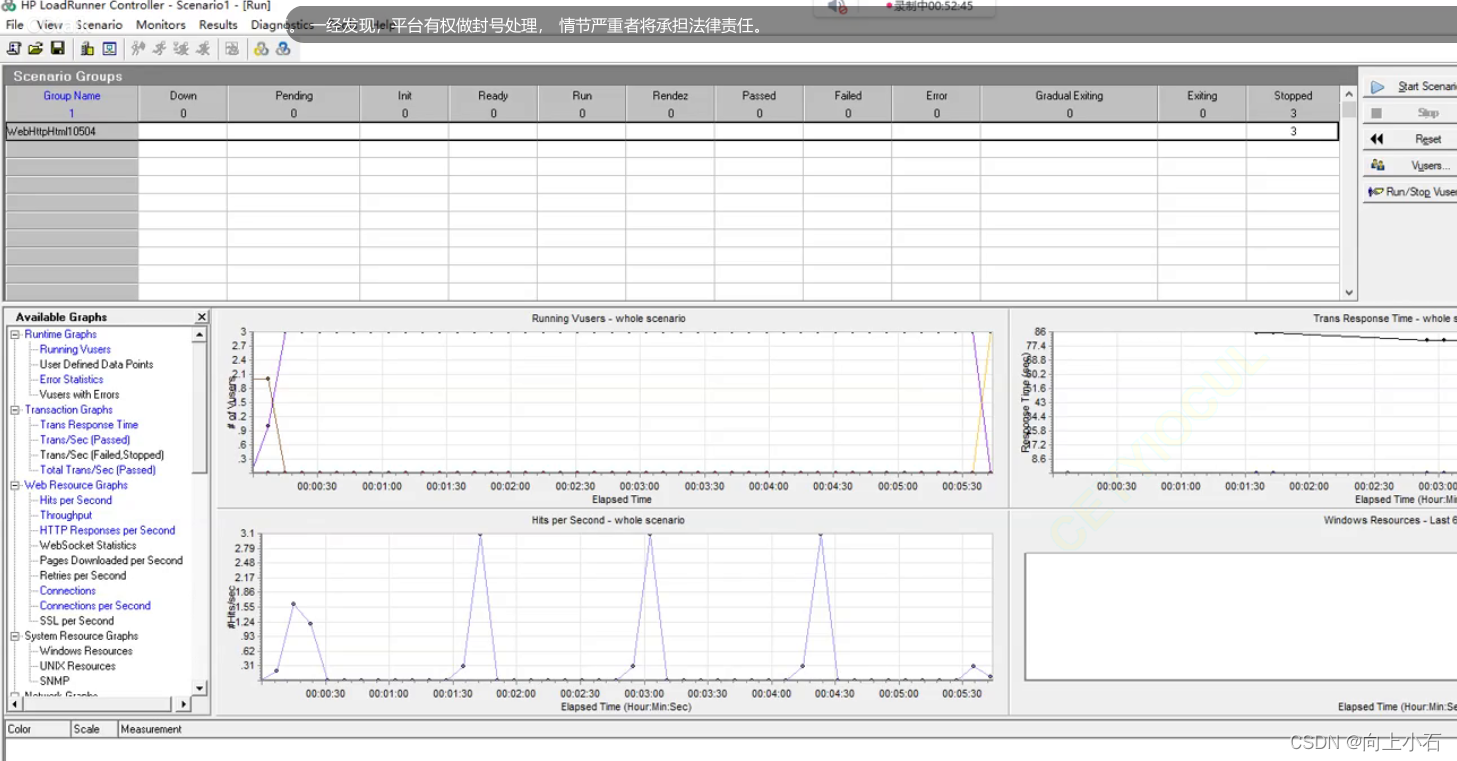The image size is (1457, 761).
Task: Collapse the Web Resource Graphs tree node
Action: click(15, 485)
